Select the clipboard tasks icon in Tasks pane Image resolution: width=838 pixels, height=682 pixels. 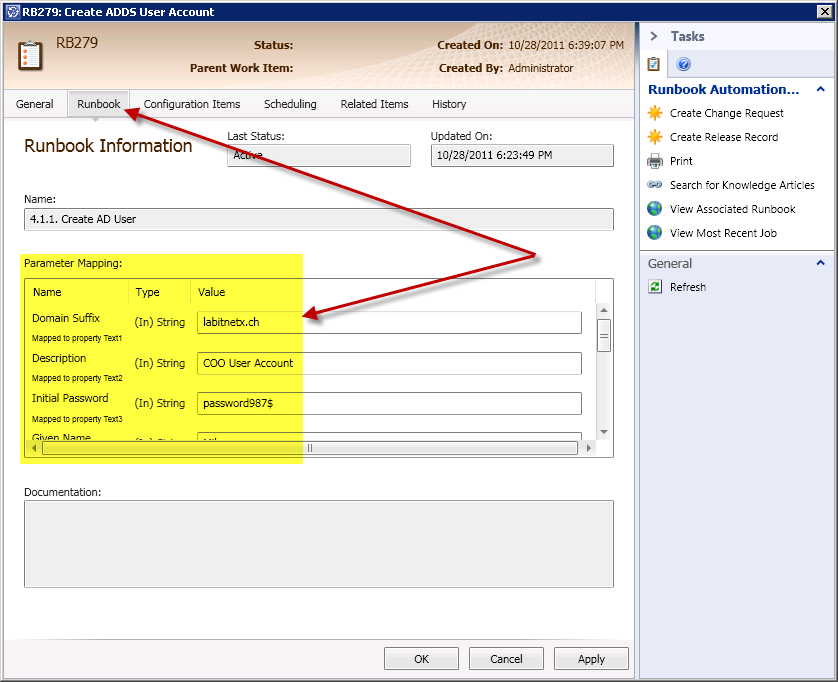tap(654, 64)
